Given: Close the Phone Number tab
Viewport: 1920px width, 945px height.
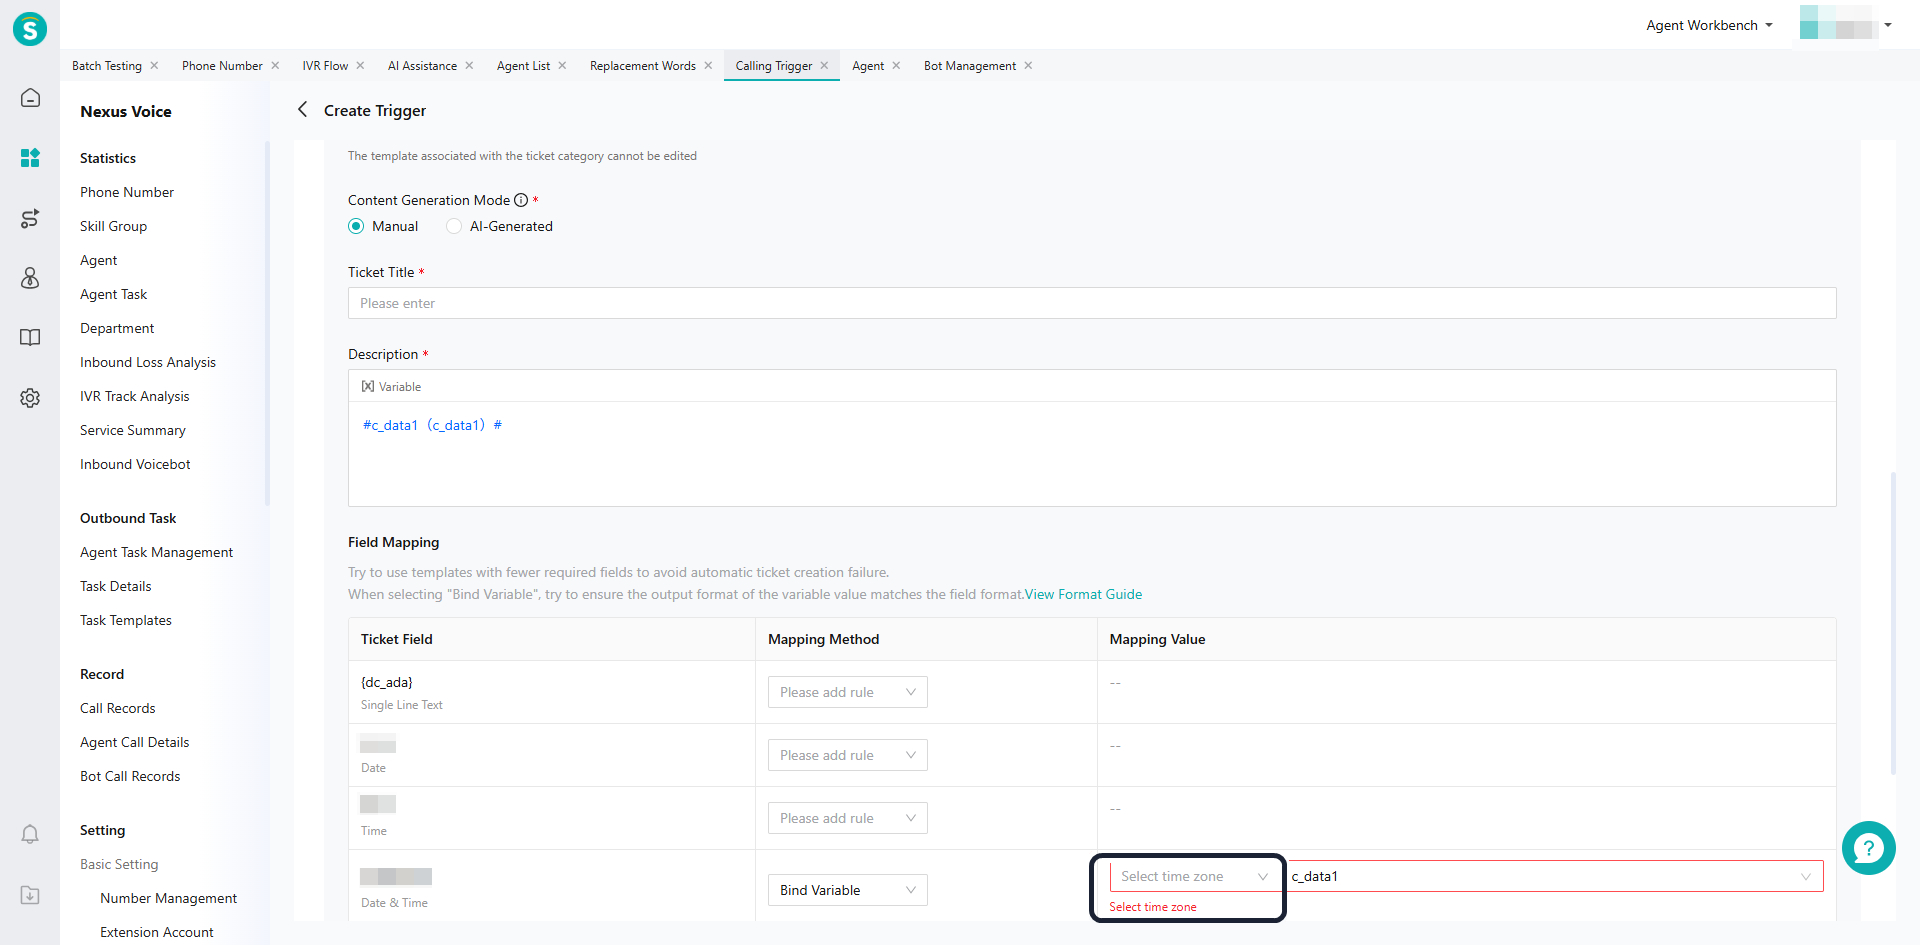Looking at the screenshot, I should [275, 66].
